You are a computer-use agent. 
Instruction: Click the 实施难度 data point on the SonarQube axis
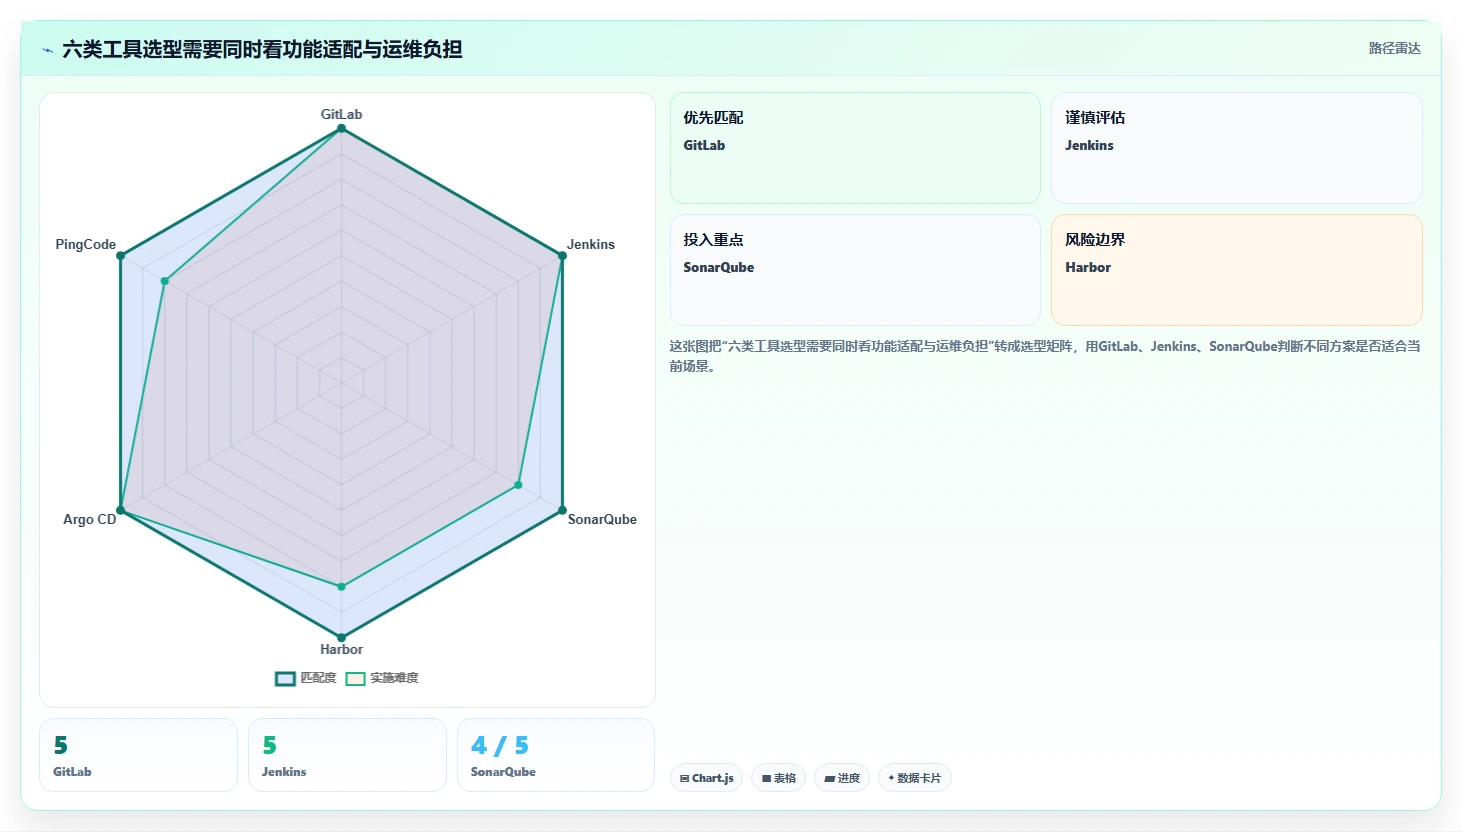coord(518,485)
